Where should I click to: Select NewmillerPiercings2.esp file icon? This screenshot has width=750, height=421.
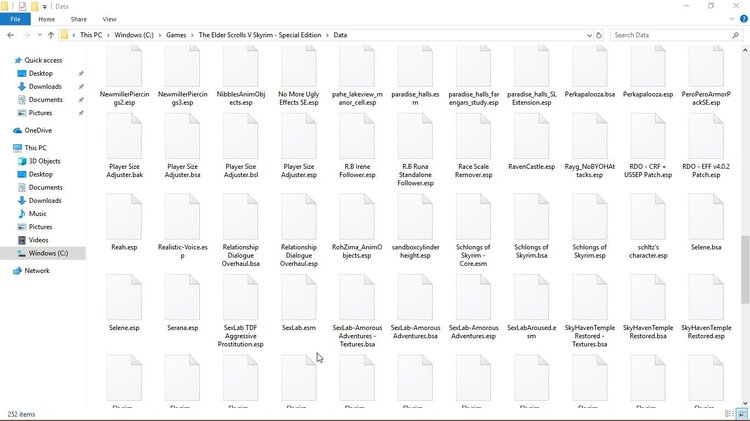tap(124, 66)
